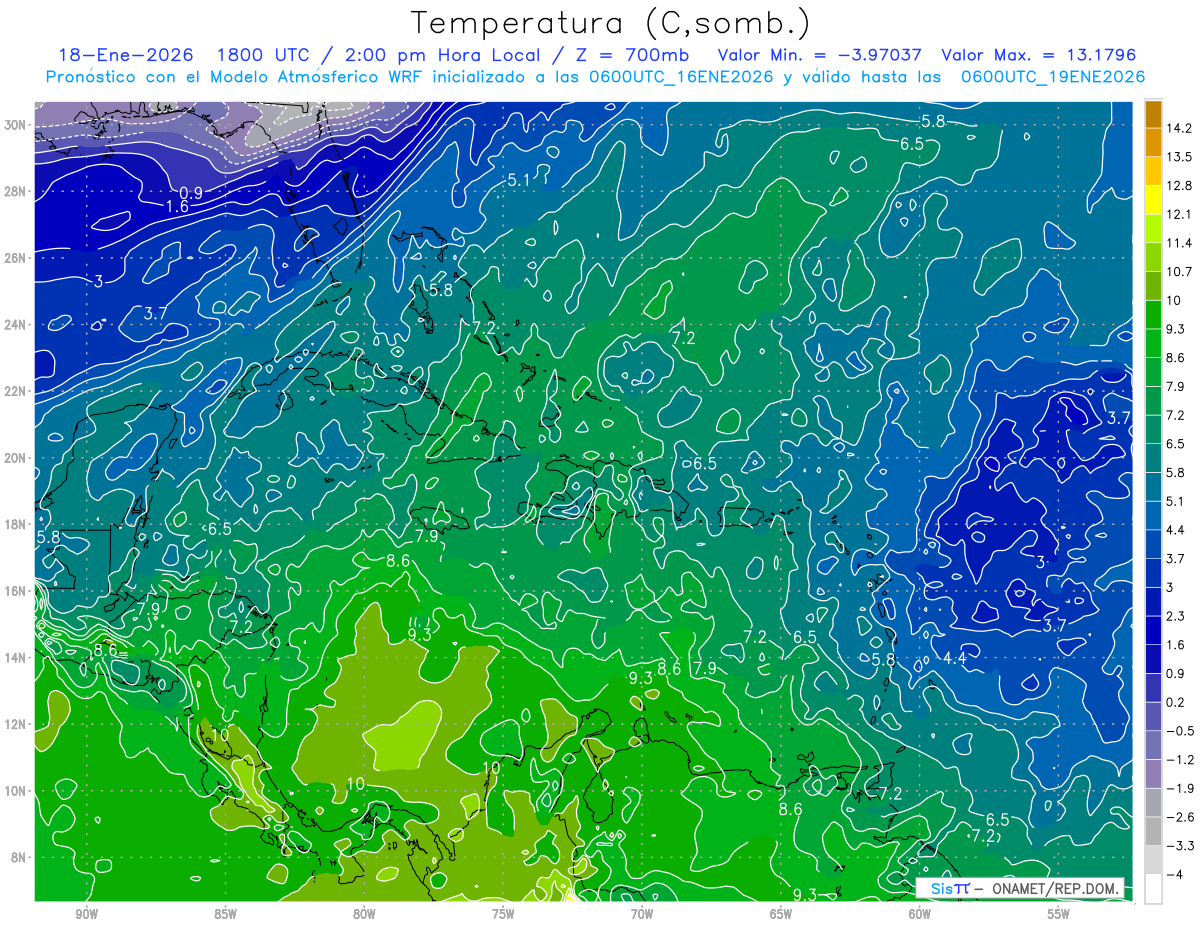Click the '18-Ene-2026' date in the header

(124, 54)
